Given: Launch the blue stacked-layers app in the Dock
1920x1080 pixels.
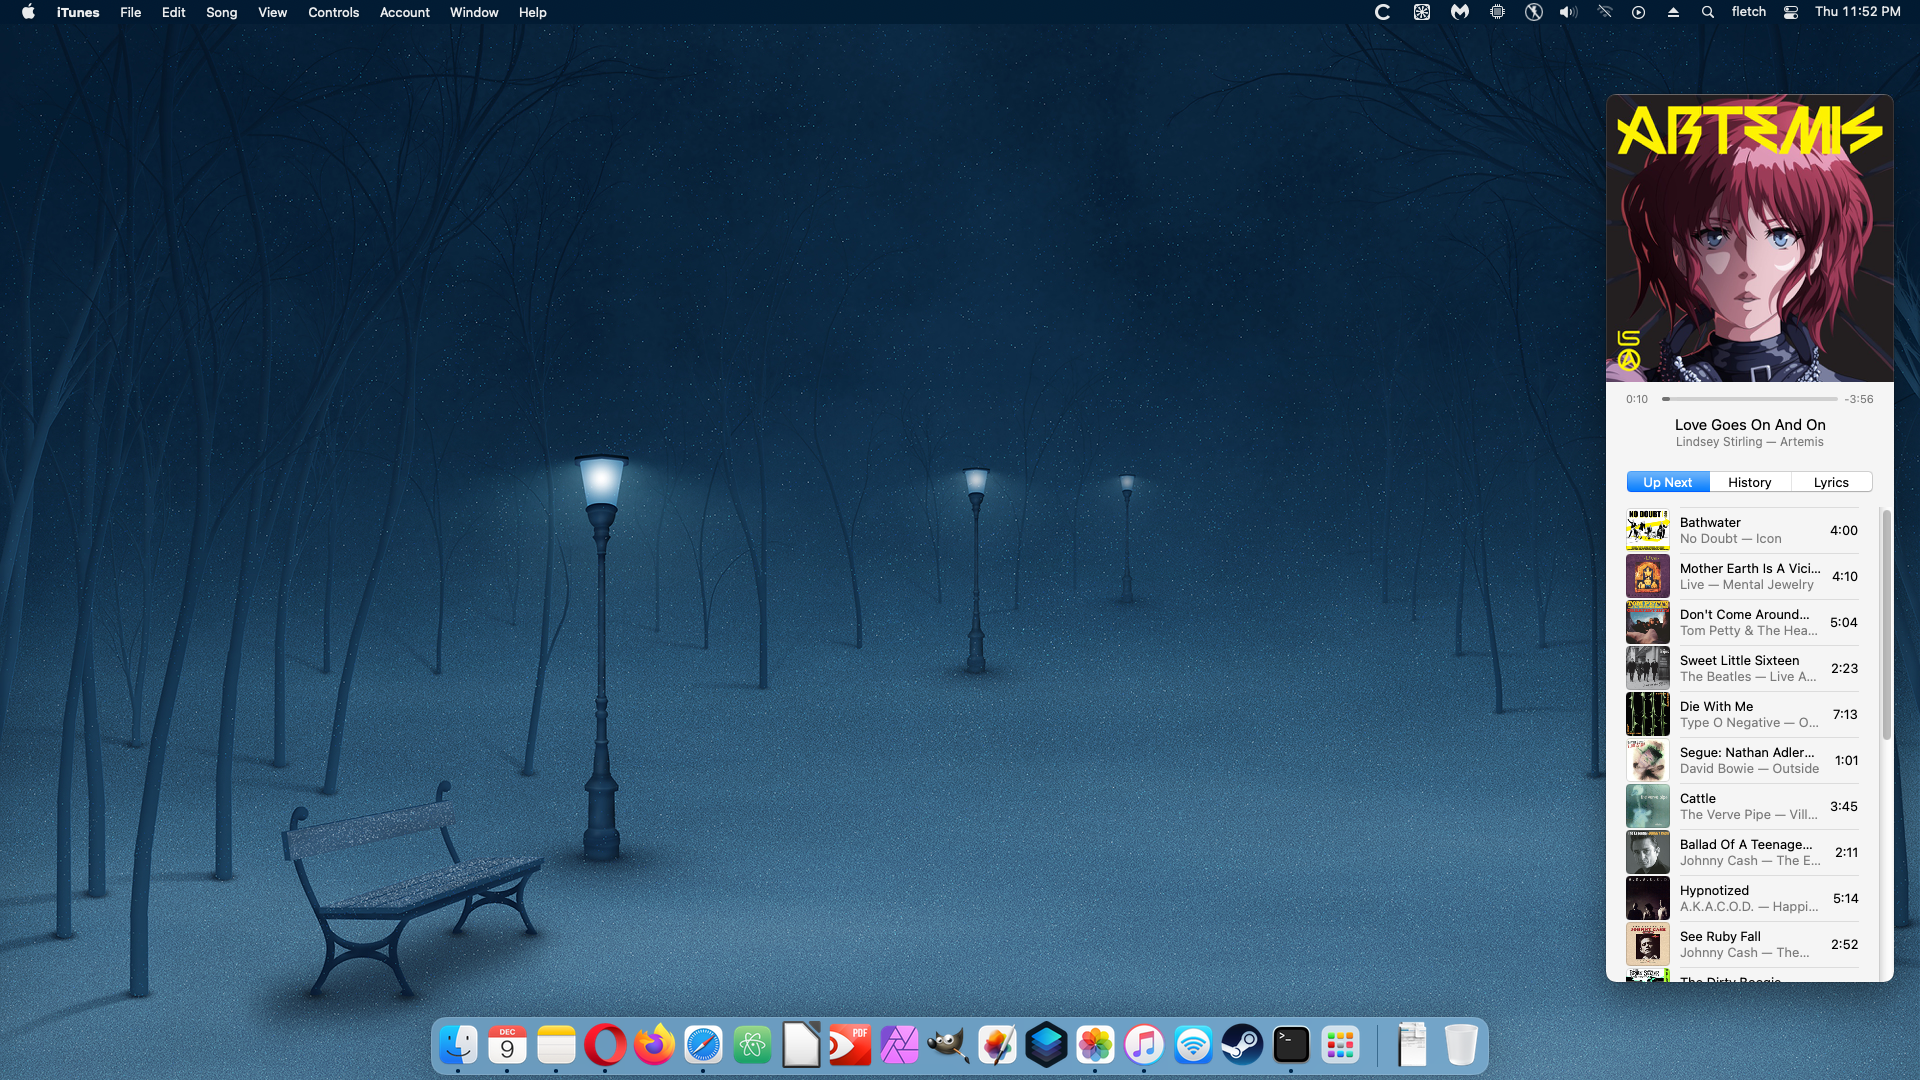Looking at the screenshot, I should tap(1046, 1046).
